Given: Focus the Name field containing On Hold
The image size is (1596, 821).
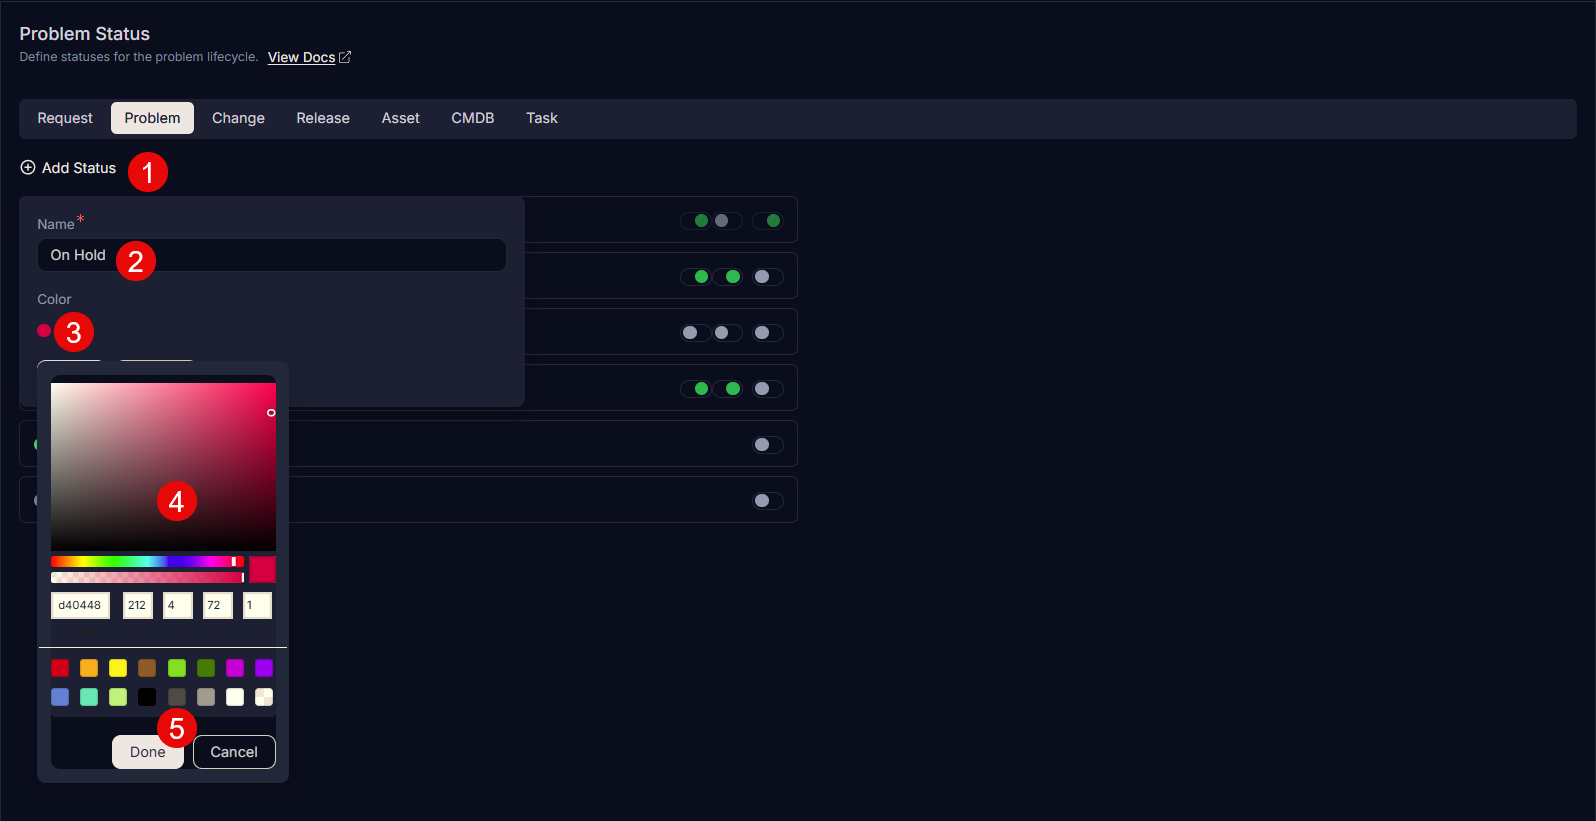Looking at the screenshot, I should click(272, 255).
